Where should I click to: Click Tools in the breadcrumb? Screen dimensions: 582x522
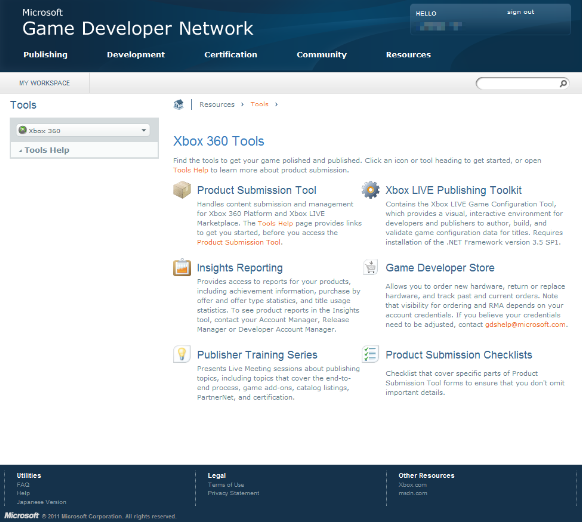click(259, 104)
